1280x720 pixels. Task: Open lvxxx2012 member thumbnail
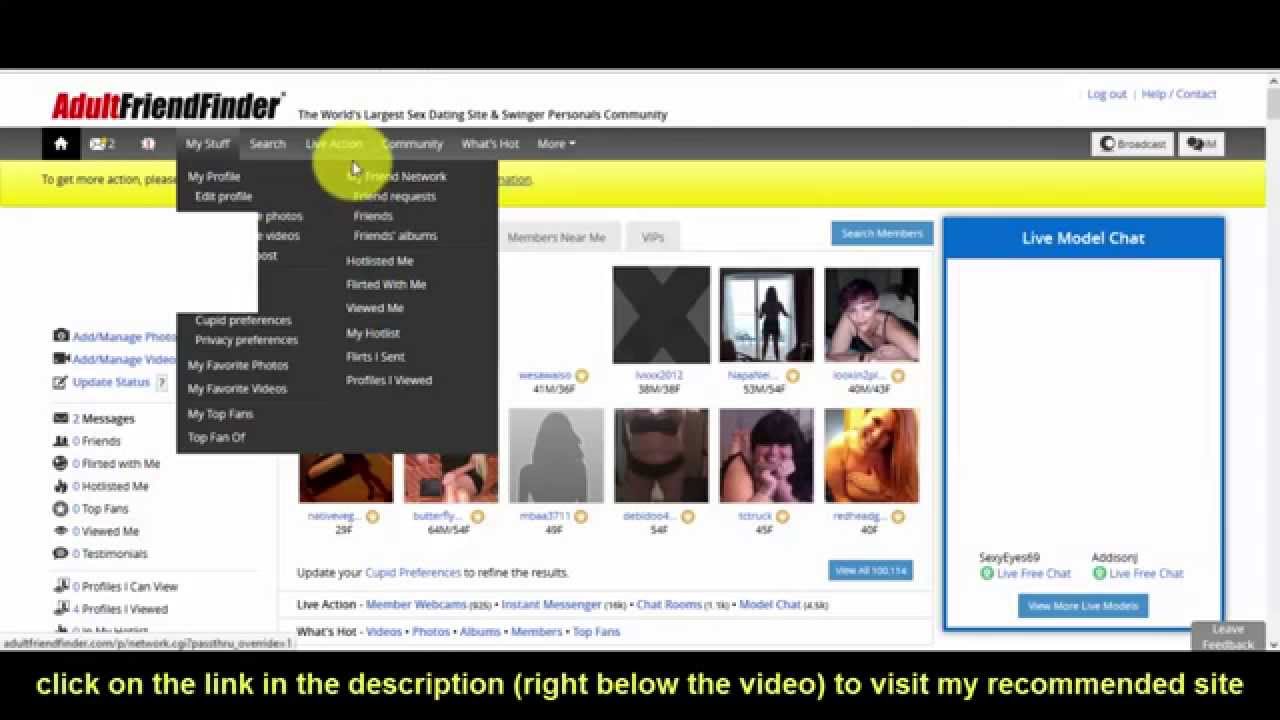click(x=661, y=314)
